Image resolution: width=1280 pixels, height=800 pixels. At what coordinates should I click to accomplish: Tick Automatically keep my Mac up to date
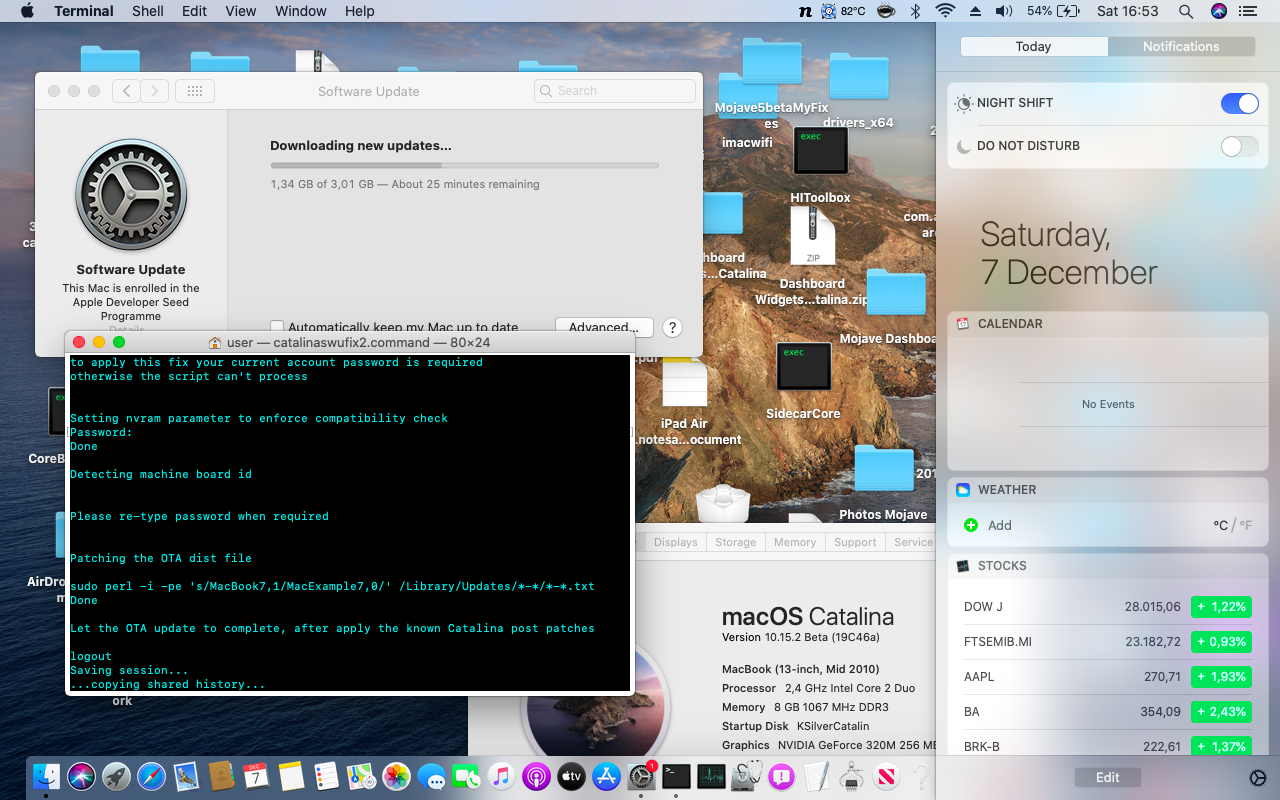pos(277,326)
